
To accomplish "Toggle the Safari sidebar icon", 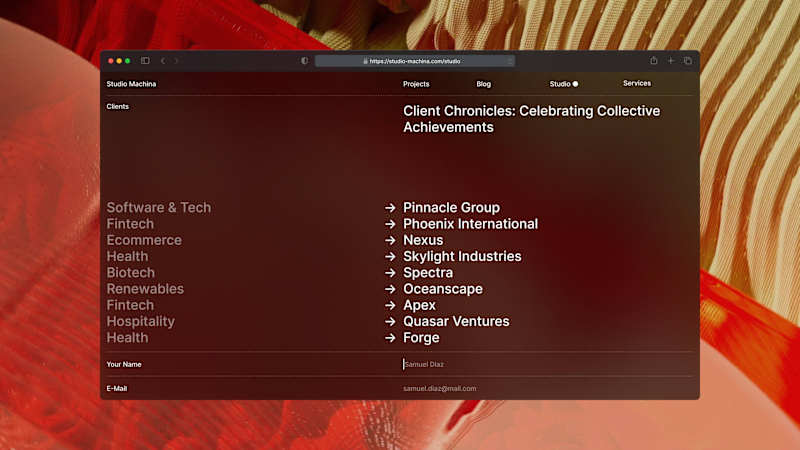I will point(145,61).
